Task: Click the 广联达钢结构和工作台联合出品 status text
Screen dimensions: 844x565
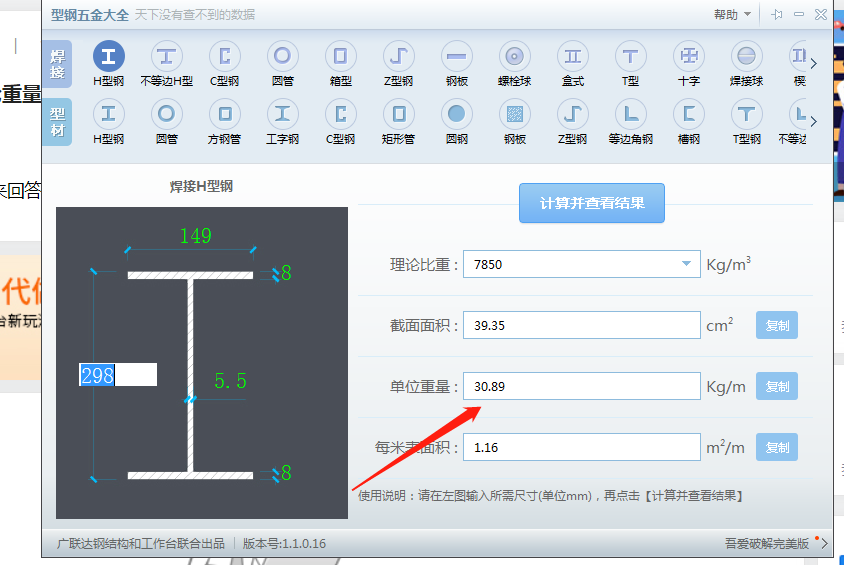Action: [x=140, y=543]
